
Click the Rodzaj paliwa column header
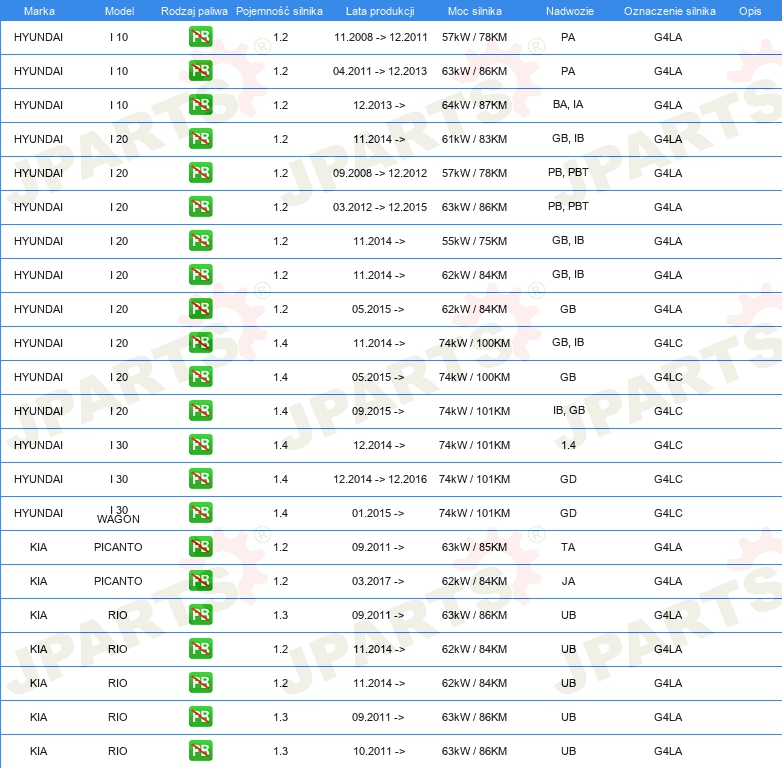click(x=194, y=11)
